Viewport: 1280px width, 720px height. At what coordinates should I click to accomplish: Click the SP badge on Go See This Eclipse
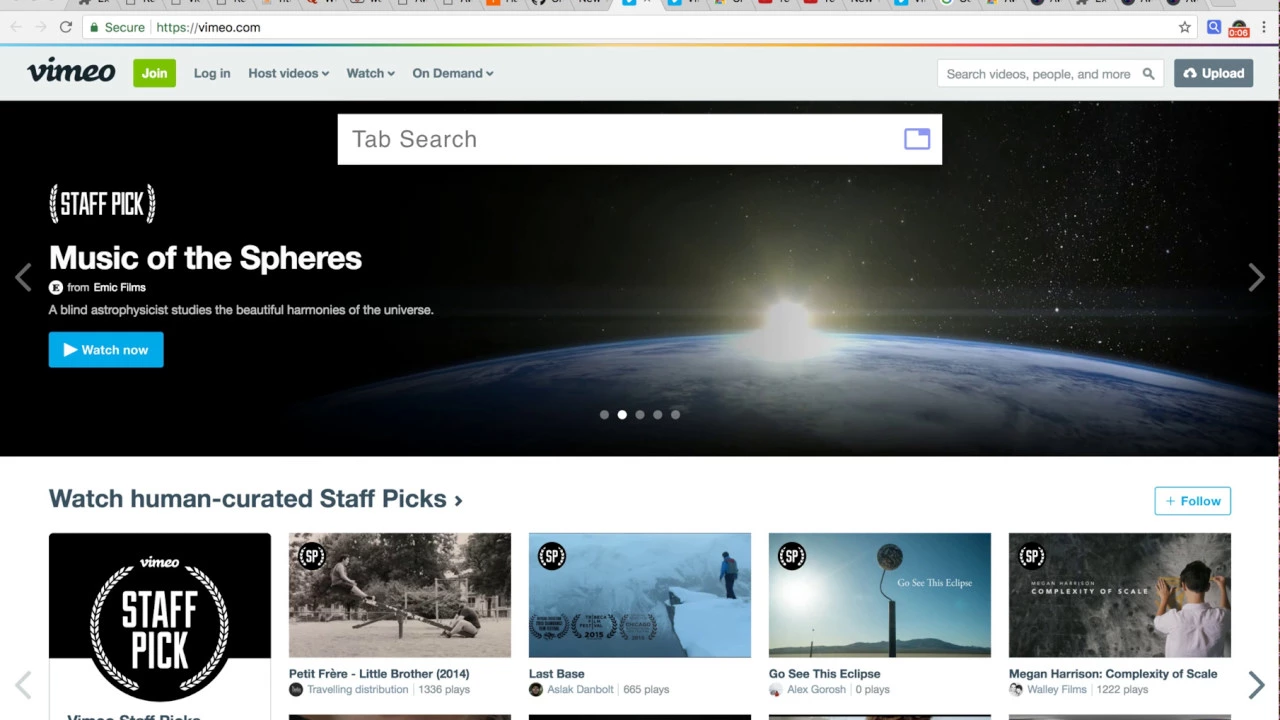[792, 555]
